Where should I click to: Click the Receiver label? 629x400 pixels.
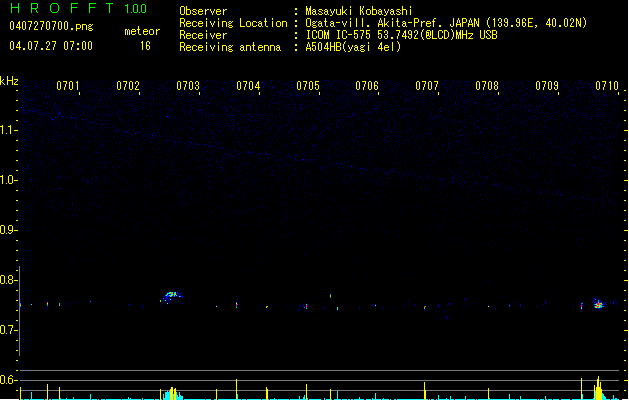click(x=203, y=35)
